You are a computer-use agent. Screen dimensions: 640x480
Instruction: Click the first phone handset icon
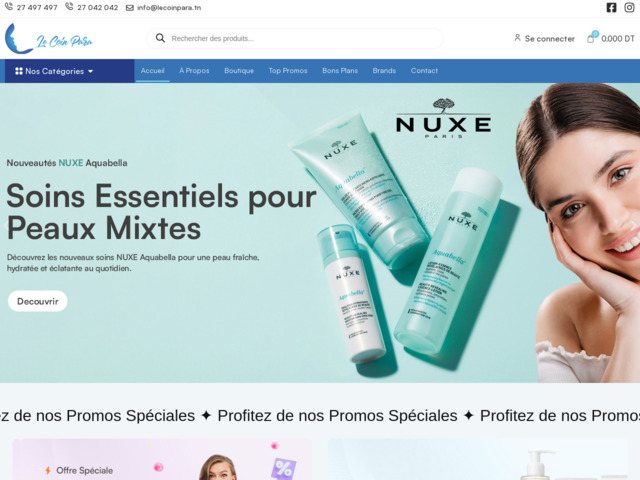tap(9, 7)
